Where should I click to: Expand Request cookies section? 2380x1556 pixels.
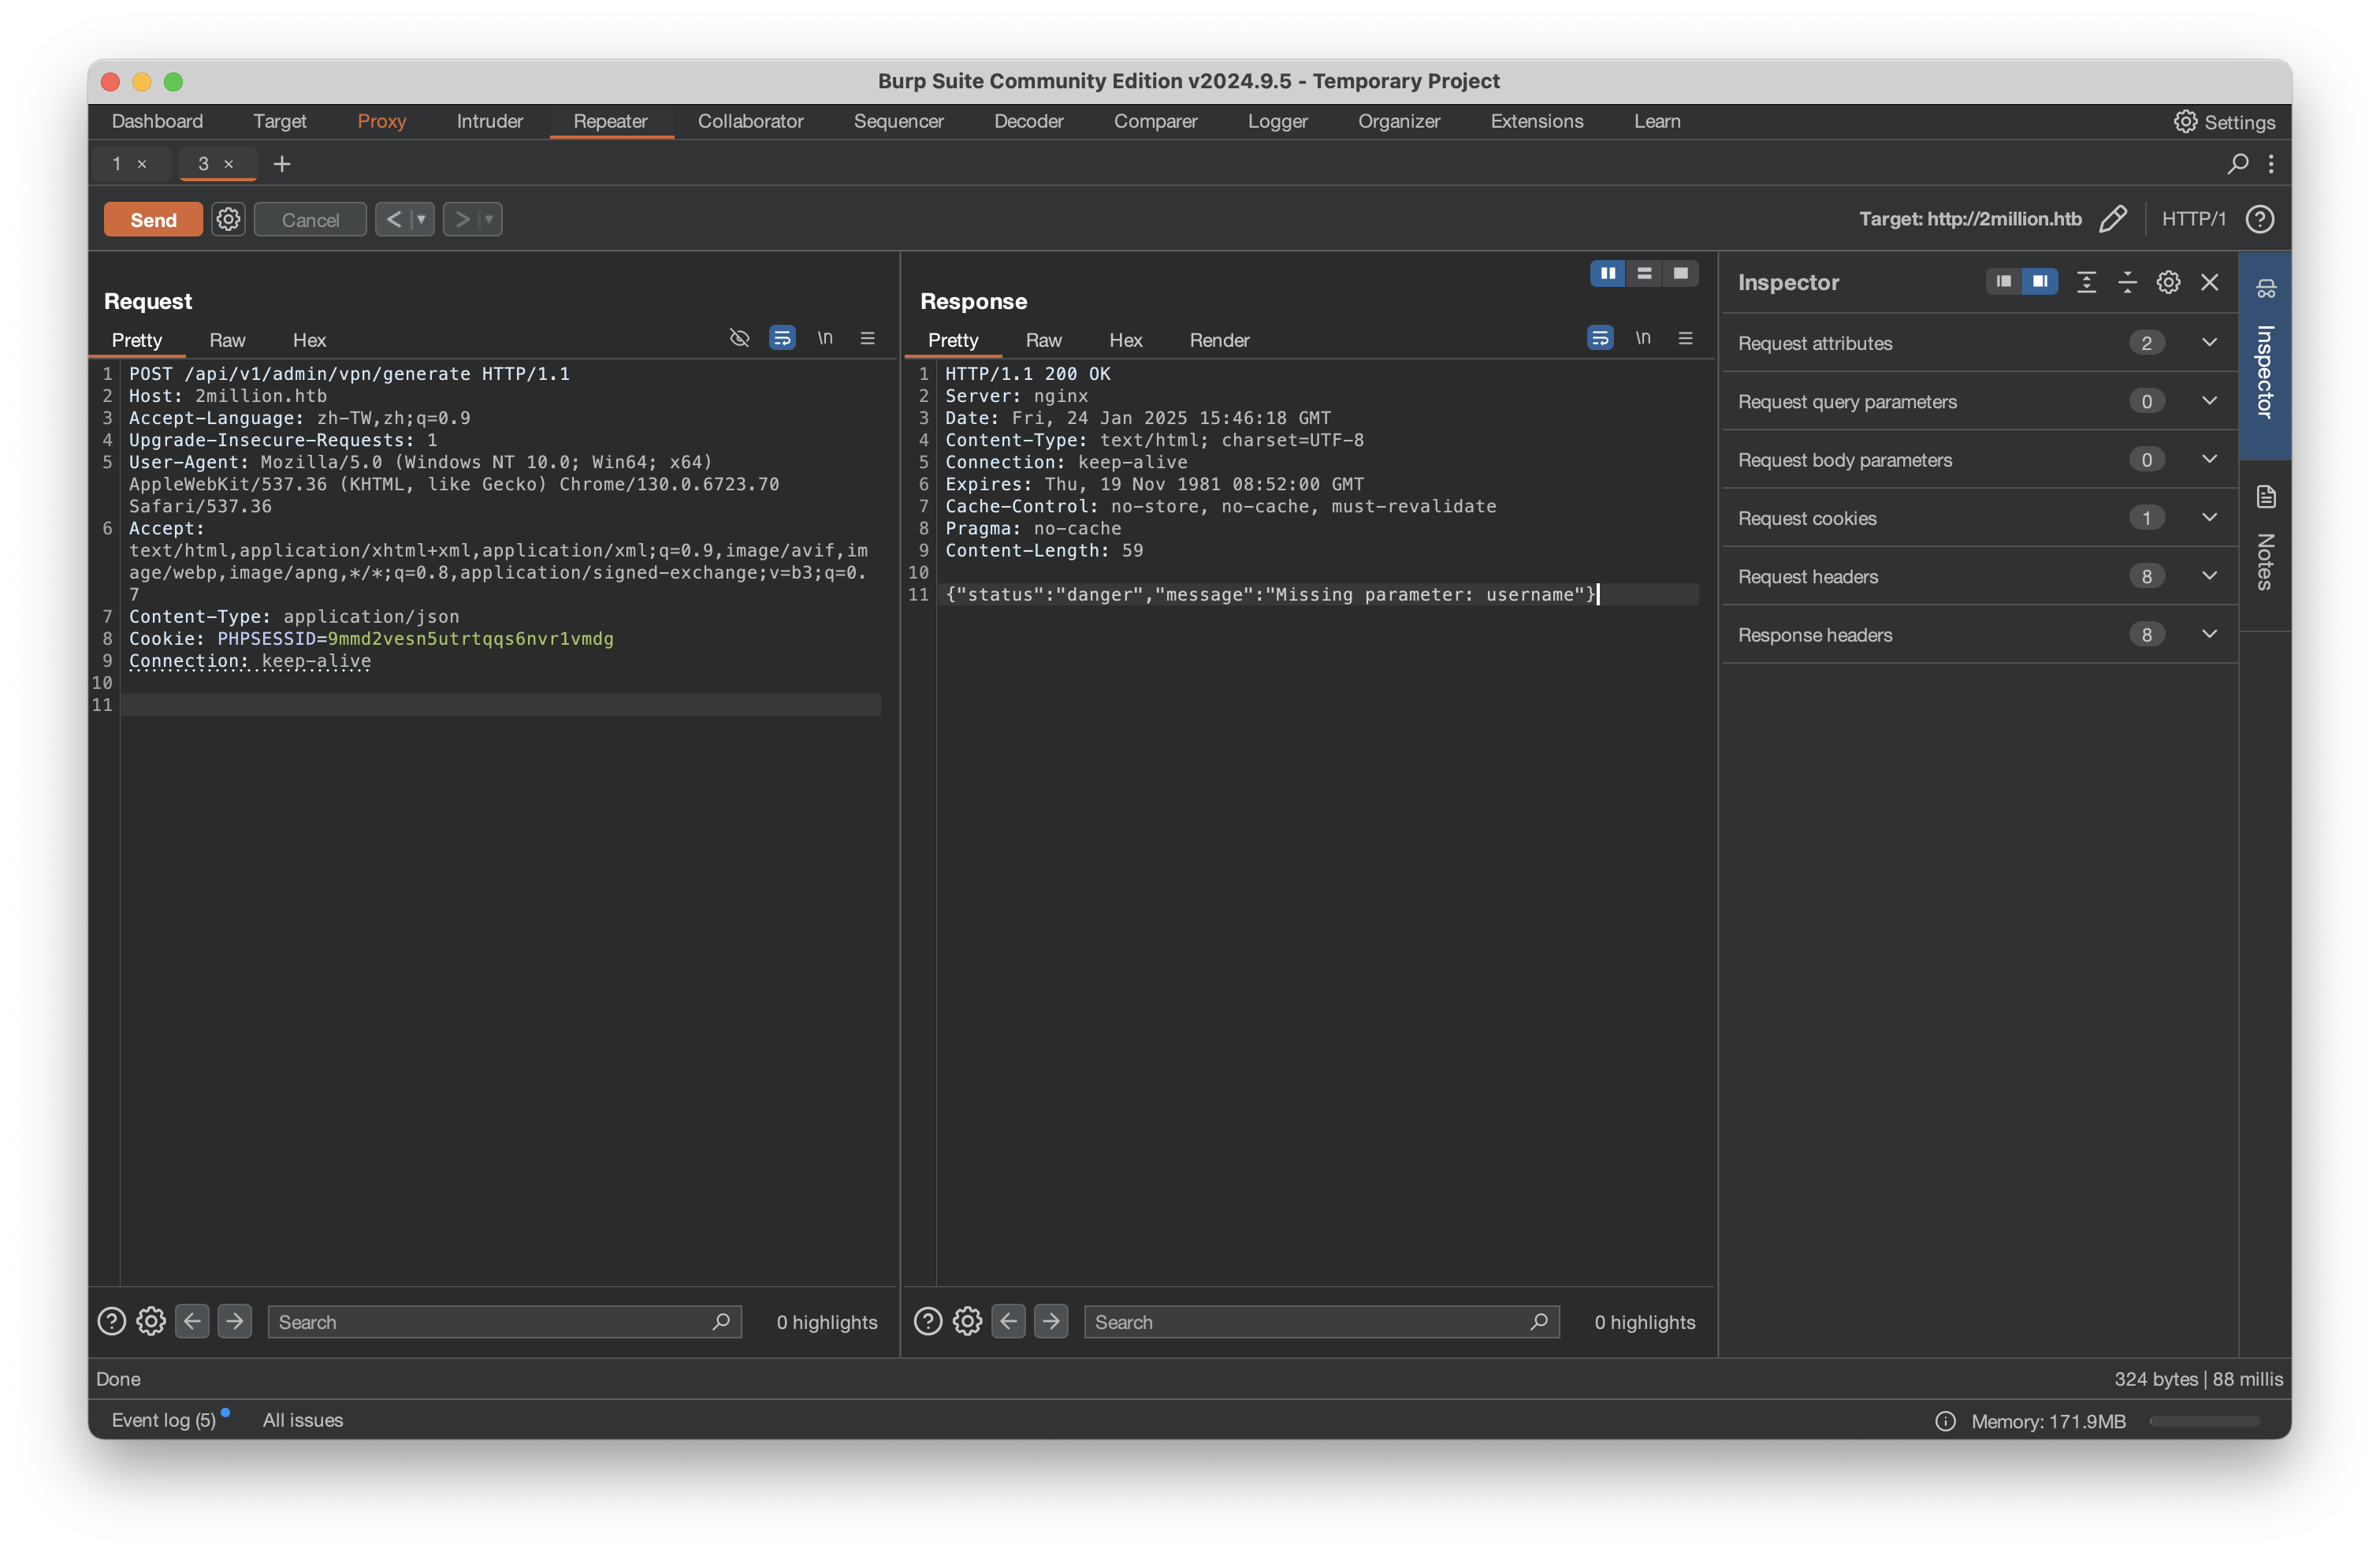[2209, 518]
